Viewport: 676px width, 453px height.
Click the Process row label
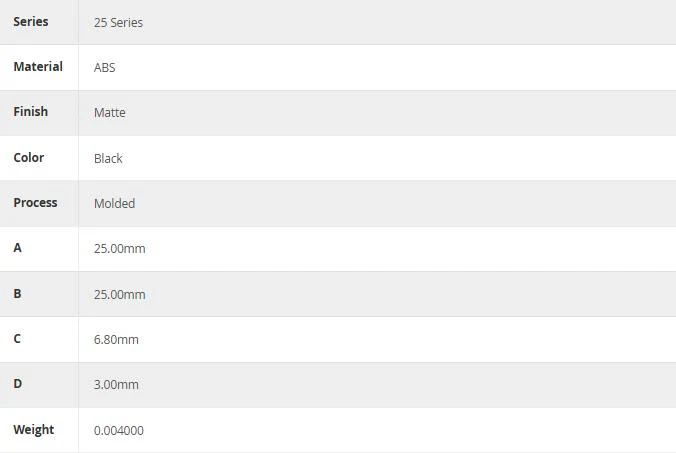point(35,203)
